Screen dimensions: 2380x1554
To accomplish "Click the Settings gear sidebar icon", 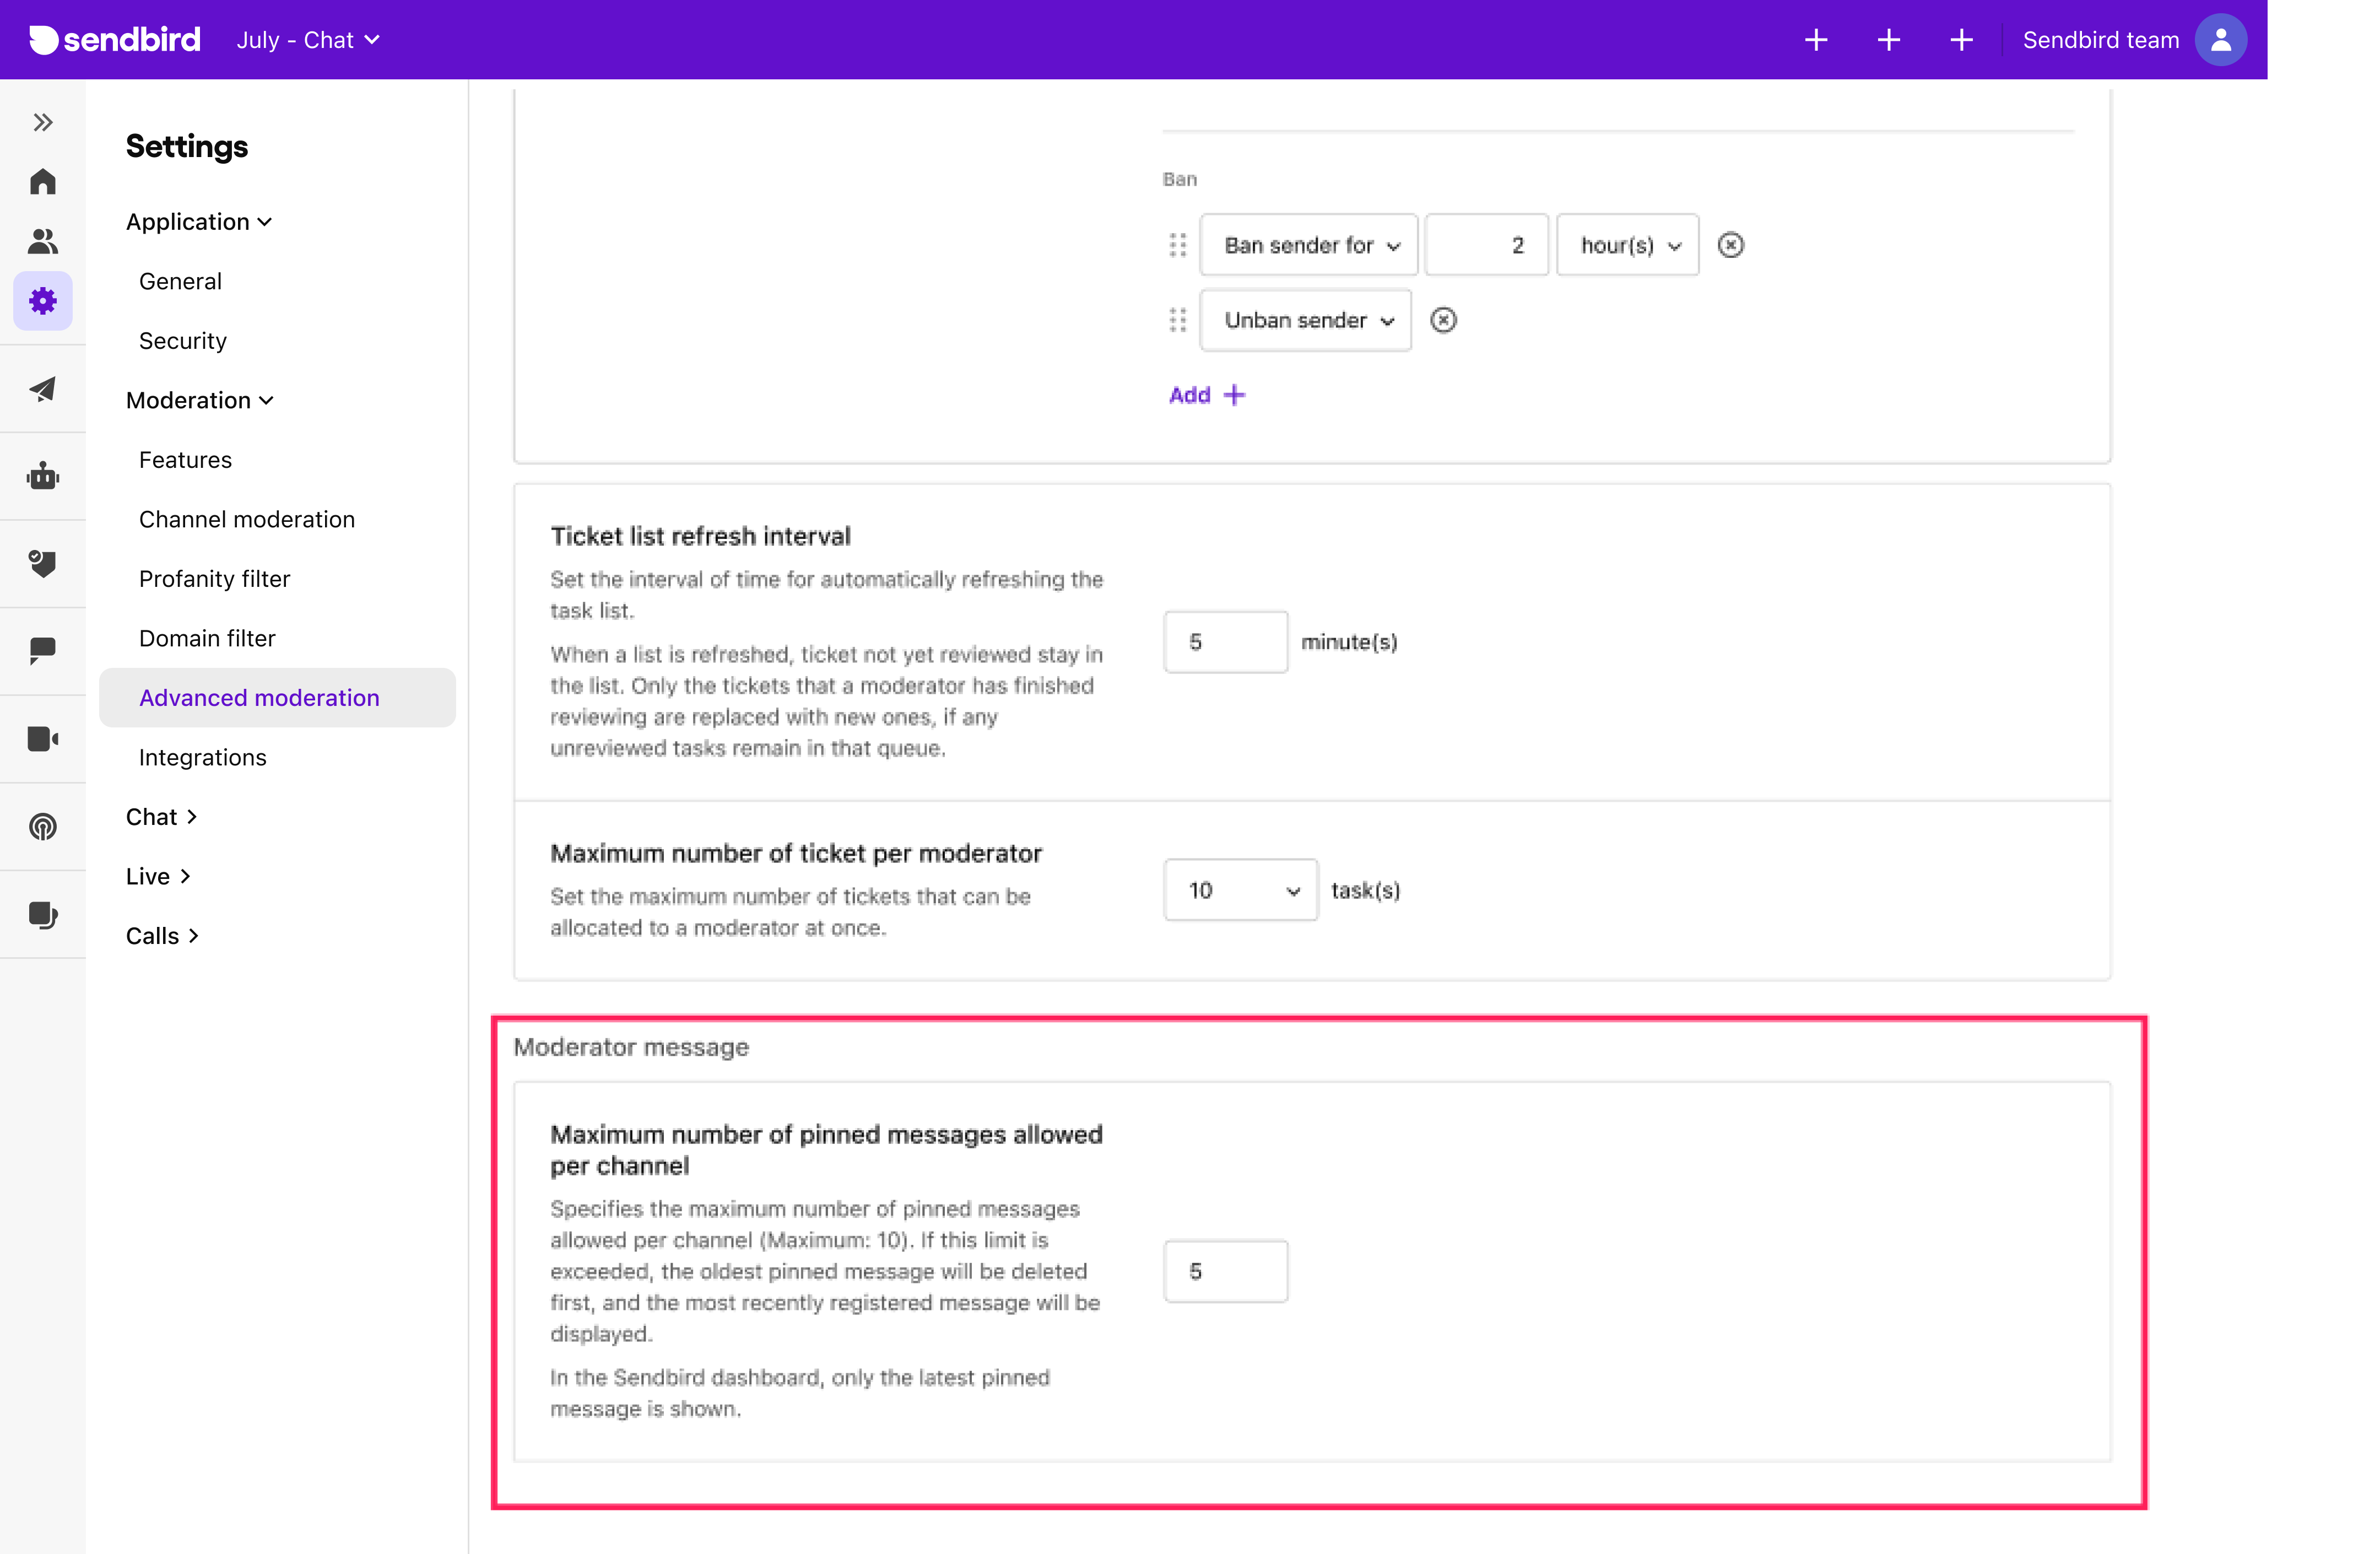I will tap(43, 300).
